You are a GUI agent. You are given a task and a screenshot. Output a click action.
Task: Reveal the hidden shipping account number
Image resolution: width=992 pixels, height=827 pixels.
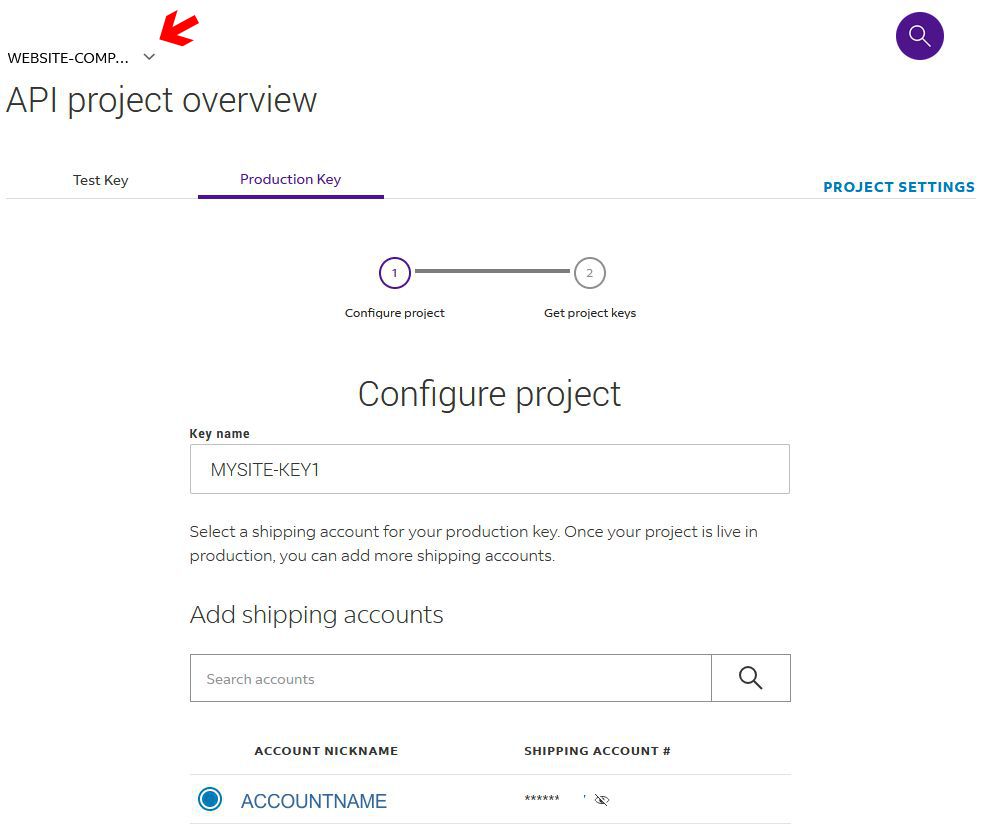[601, 800]
